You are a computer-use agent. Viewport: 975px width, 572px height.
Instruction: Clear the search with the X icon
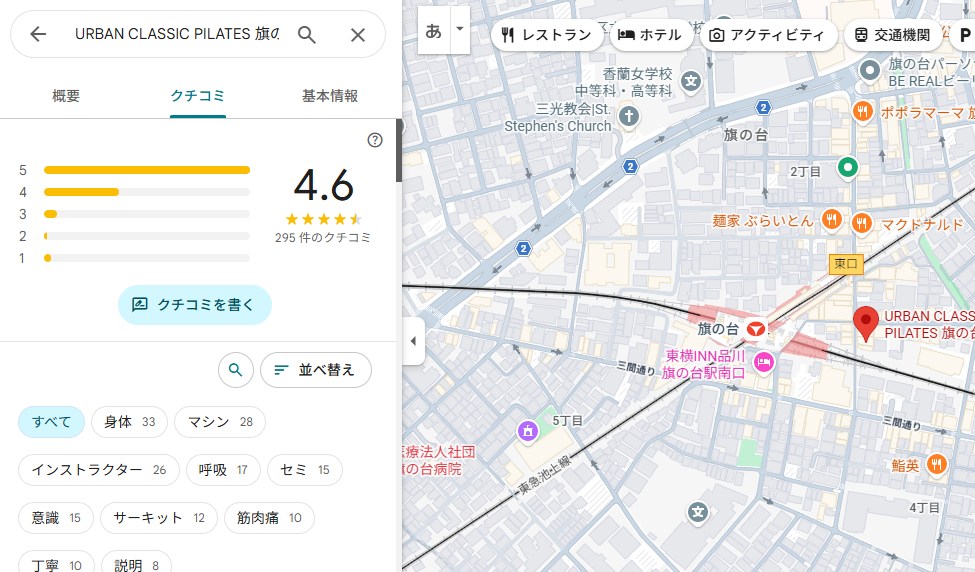(x=358, y=35)
